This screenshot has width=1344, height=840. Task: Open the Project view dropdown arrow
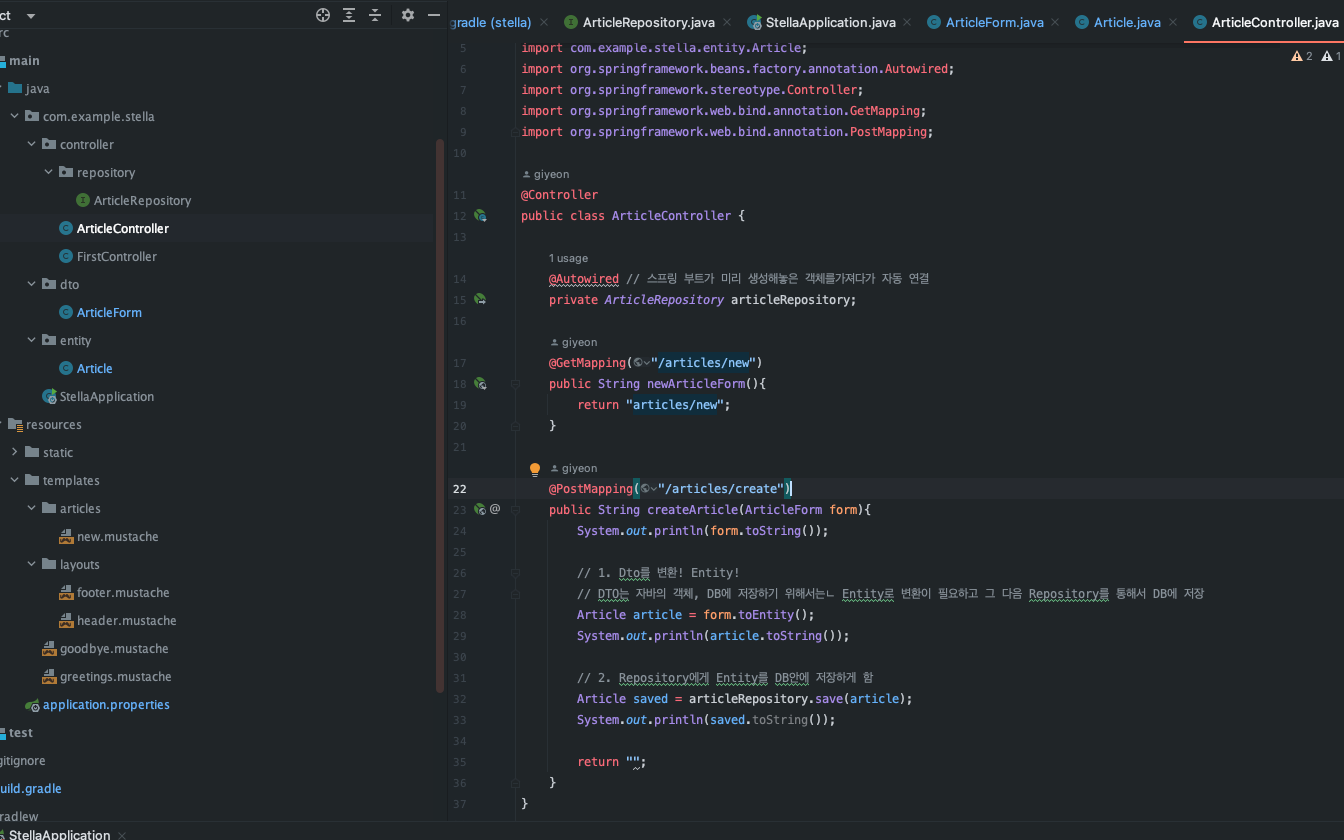click(x=30, y=15)
